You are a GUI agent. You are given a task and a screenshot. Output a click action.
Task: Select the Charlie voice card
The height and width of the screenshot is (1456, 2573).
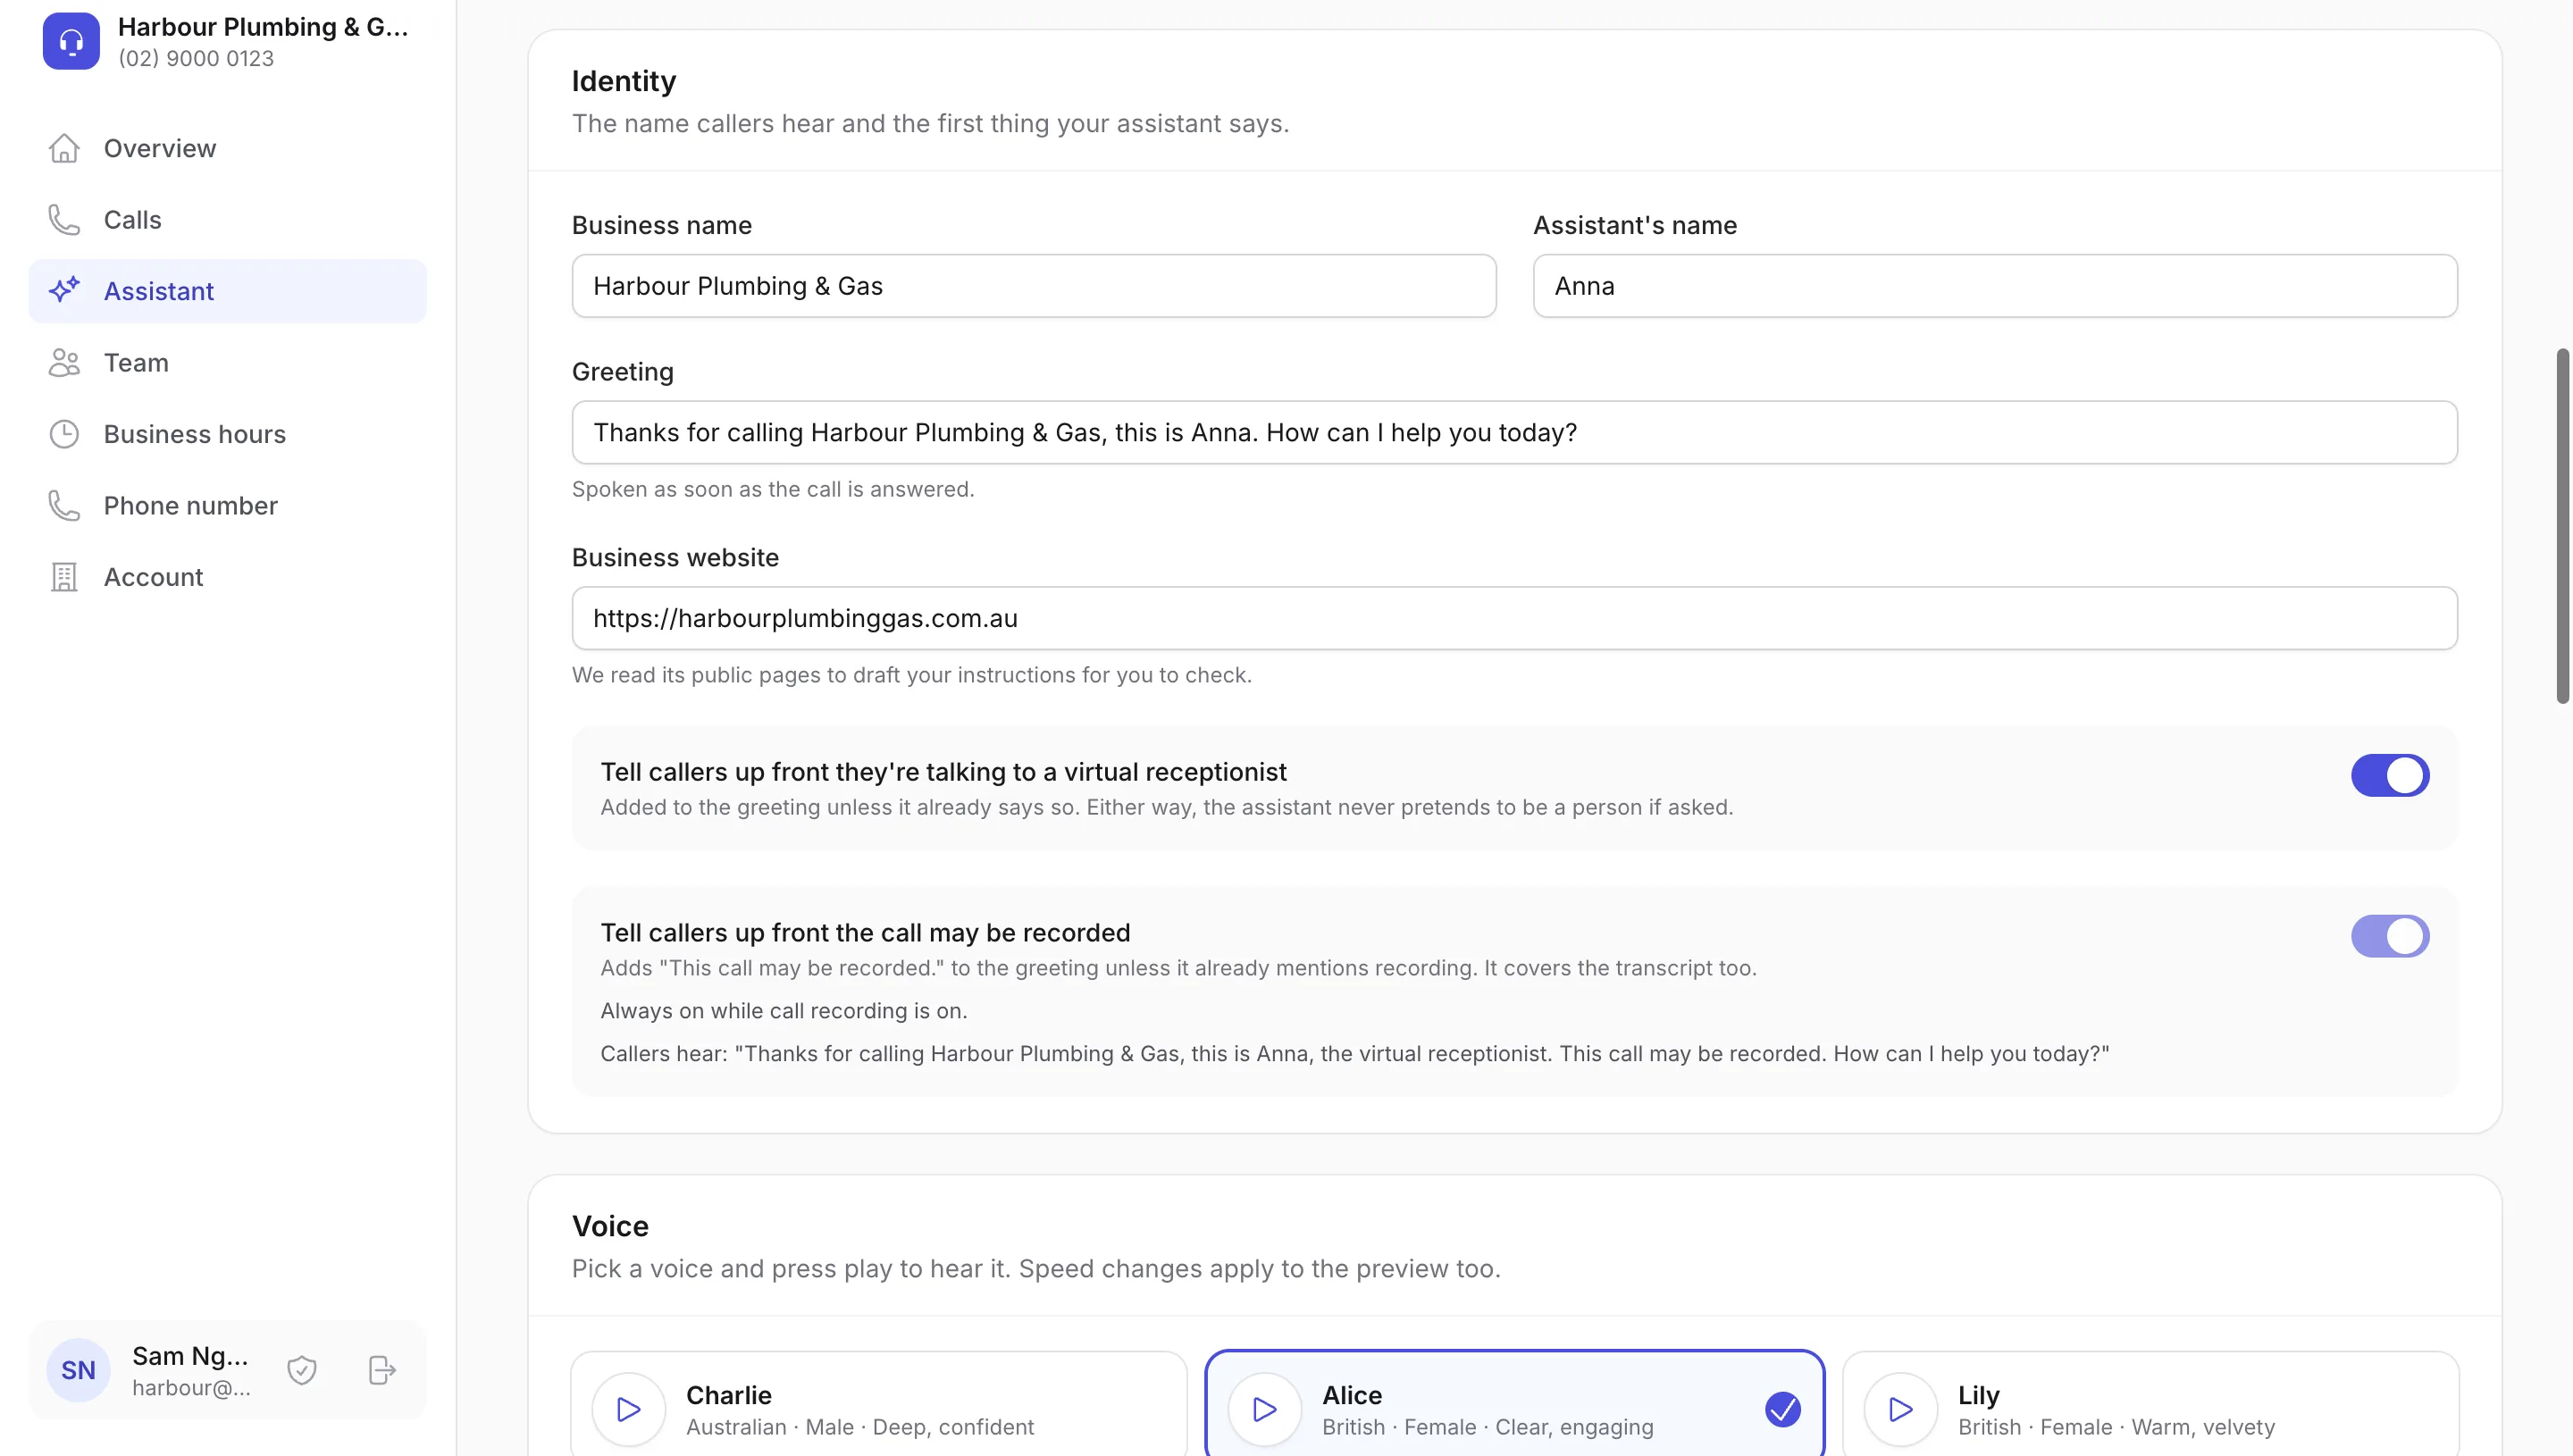879,1404
